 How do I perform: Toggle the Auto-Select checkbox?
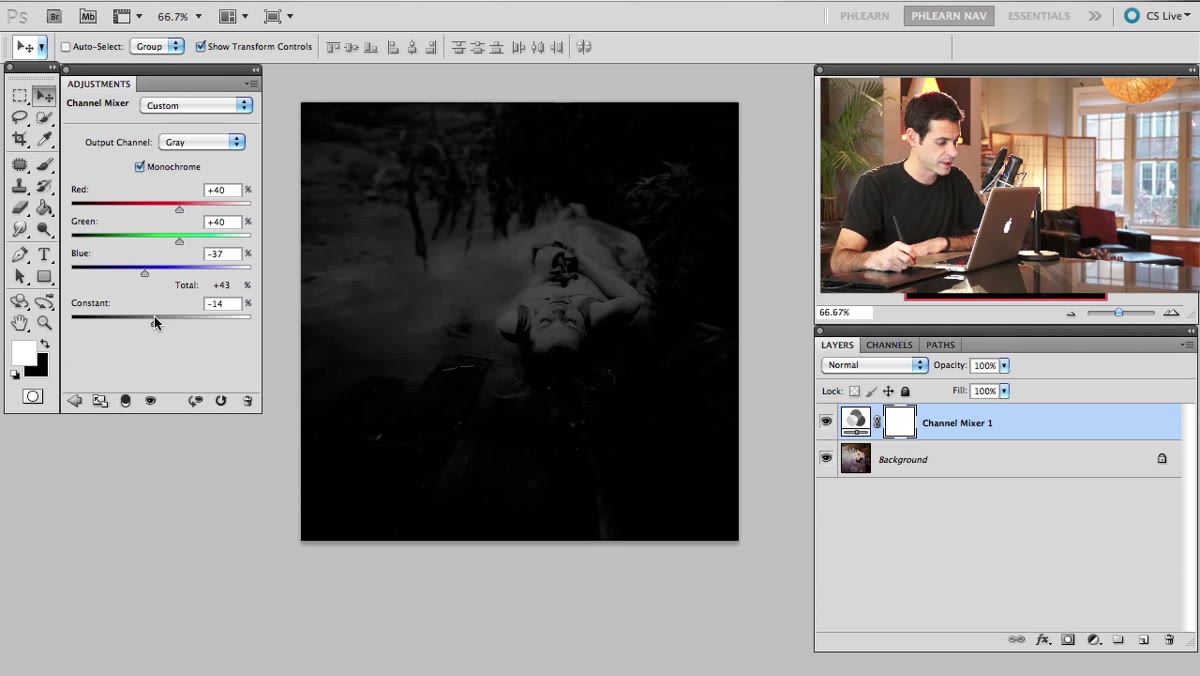tap(66, 47)
